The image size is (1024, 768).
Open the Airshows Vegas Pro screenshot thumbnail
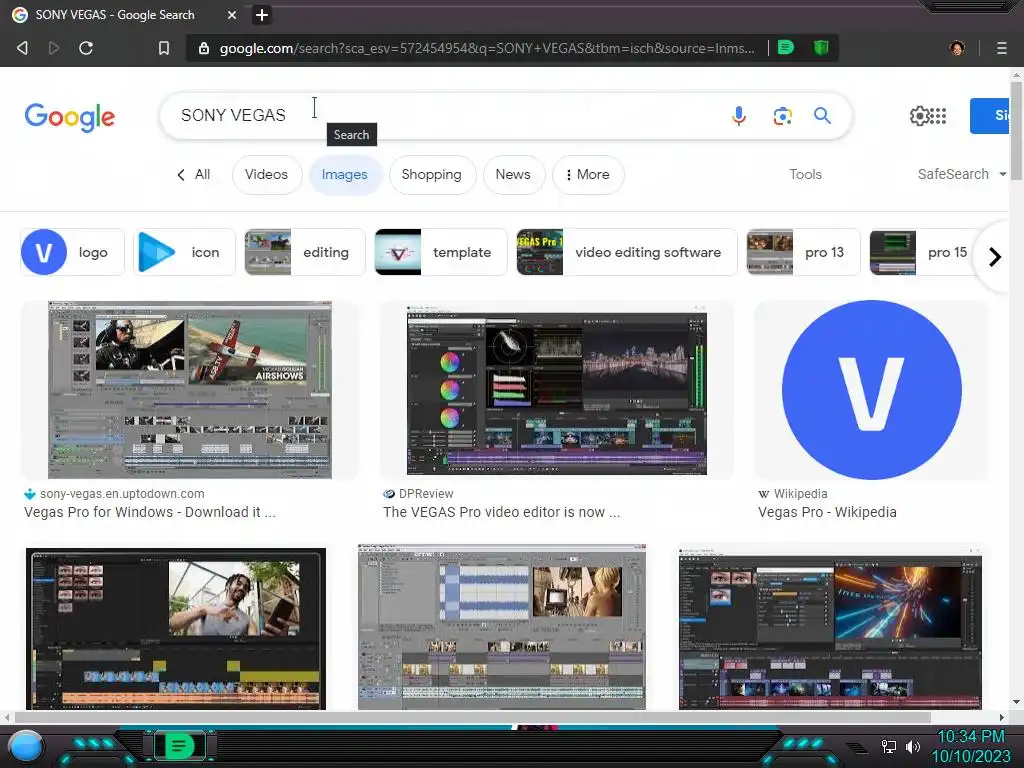pyautogui.click(x=190, y=390)
